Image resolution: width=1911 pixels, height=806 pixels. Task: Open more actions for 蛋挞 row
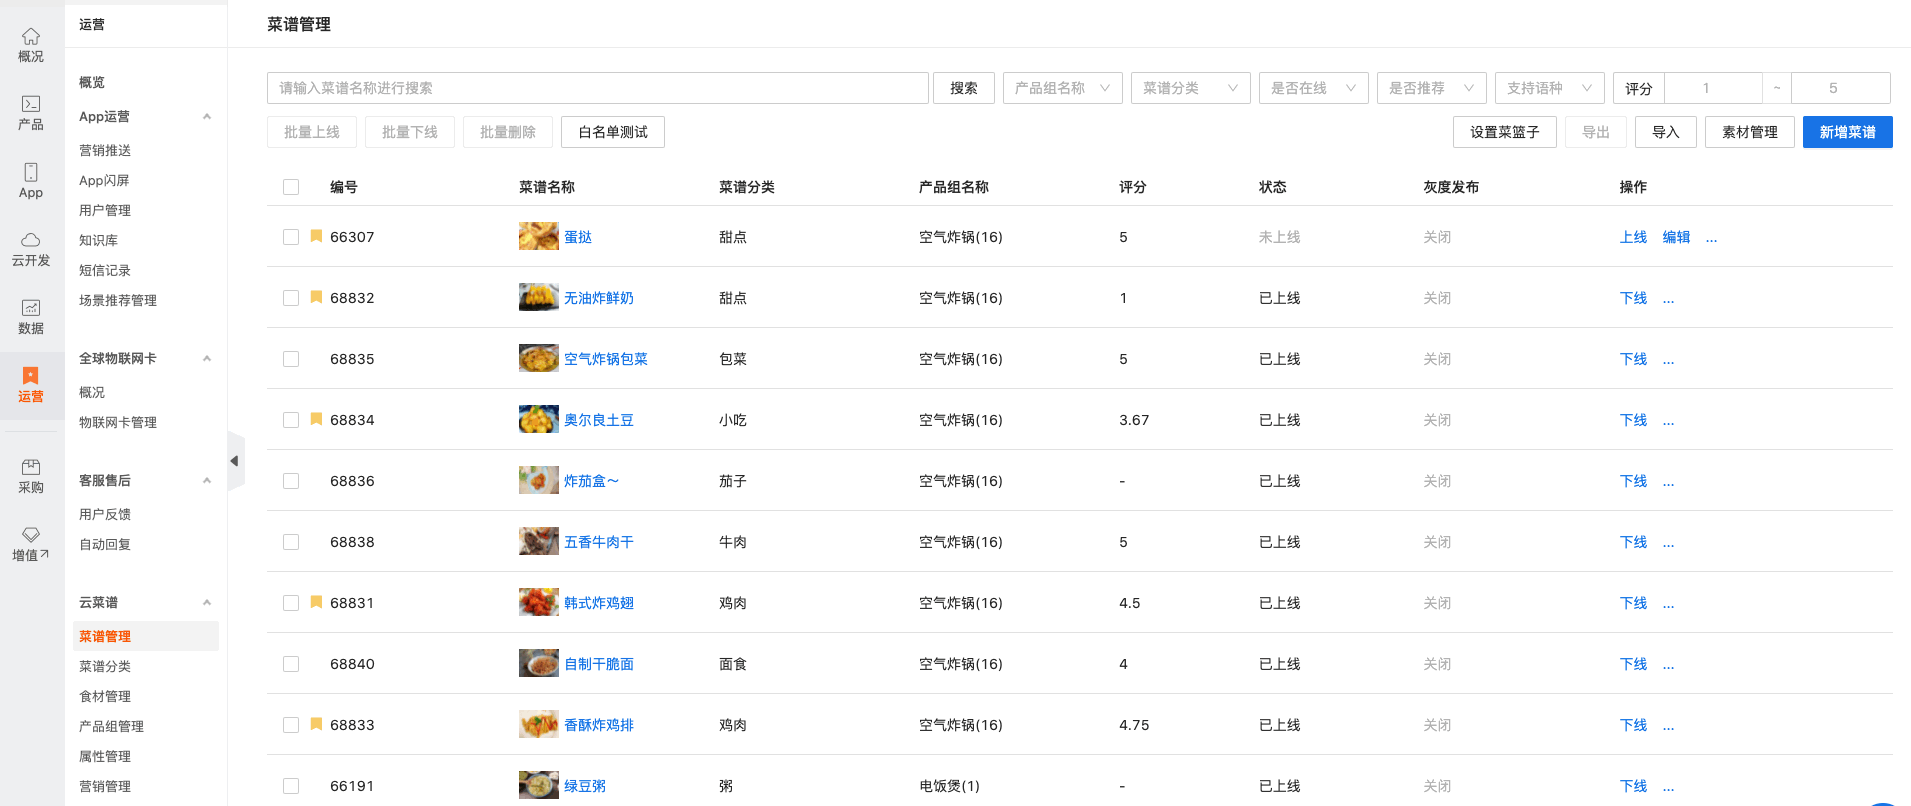pyautogui.click(x=1711, y=238)
